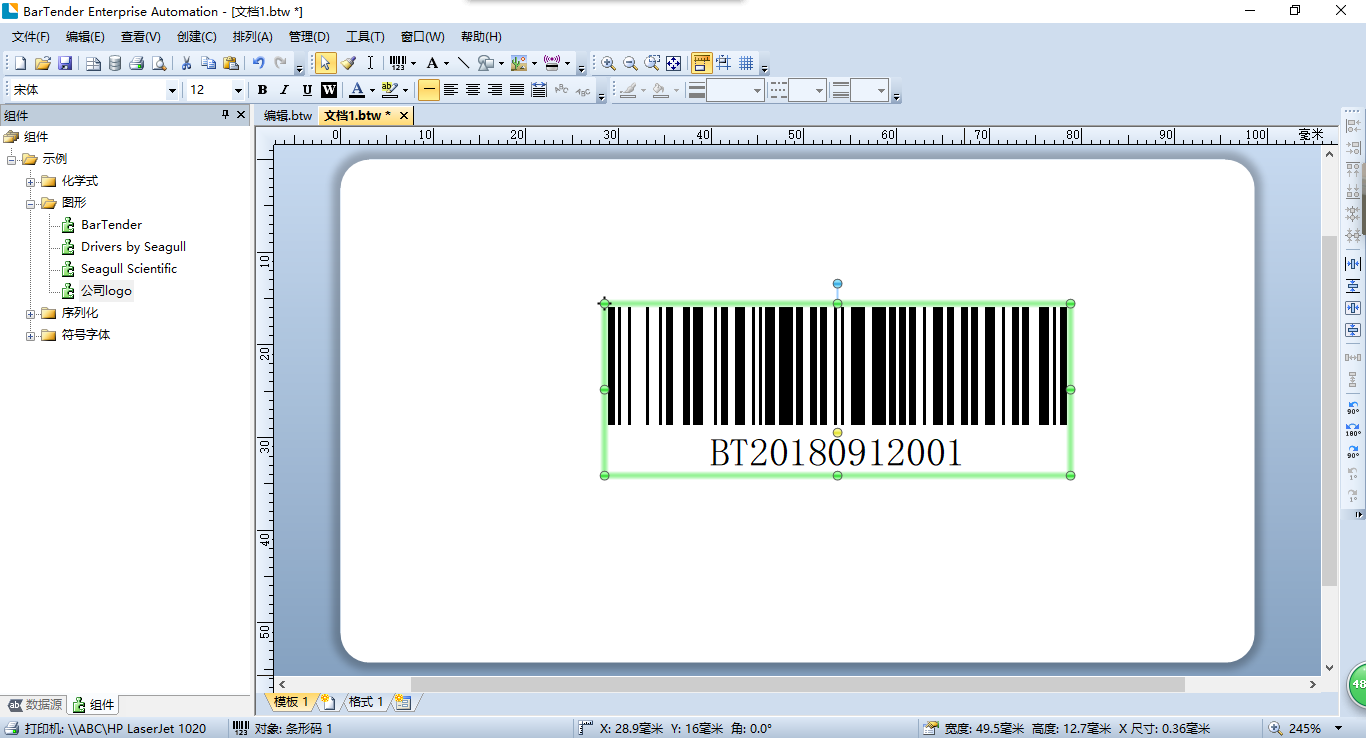Switch to the 数据源 panel tab
Screen dimensions: 1366x738
coord(36,704)
